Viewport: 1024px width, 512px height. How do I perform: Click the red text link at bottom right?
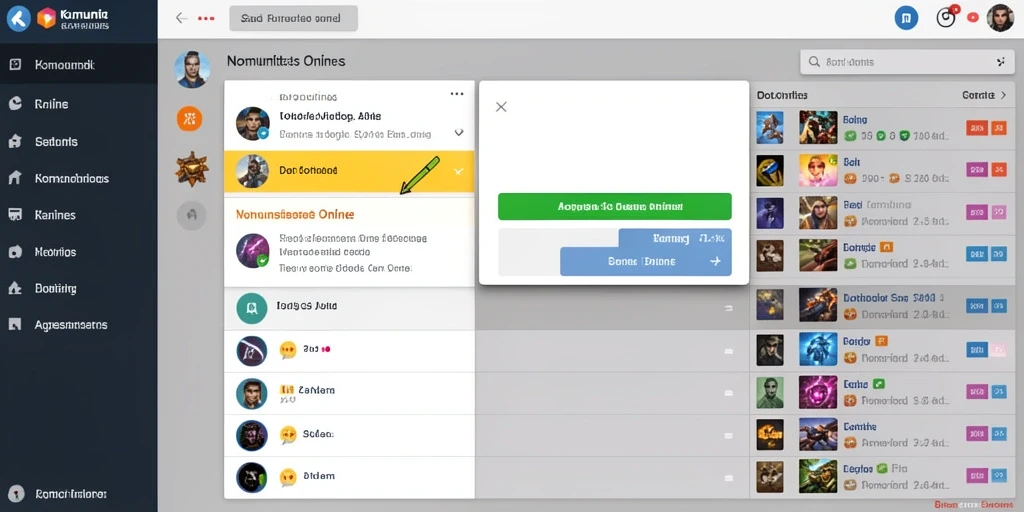(x=975, y=505)
